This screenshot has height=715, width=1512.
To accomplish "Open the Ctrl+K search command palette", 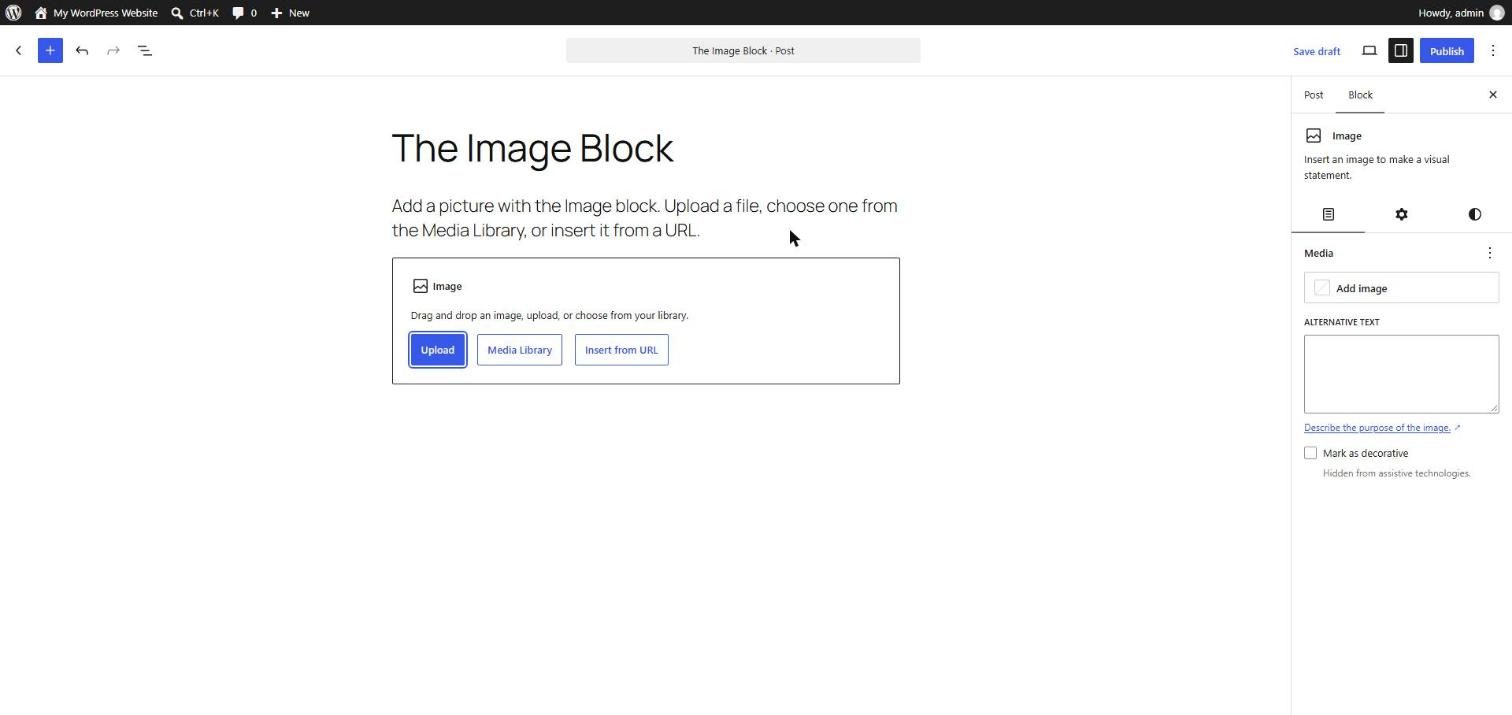I will pos(194,13).
